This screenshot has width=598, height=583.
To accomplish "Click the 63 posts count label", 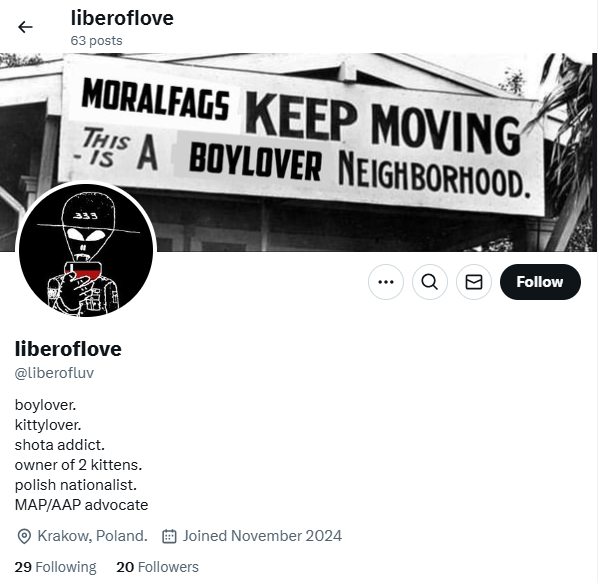I will pyautogui.click(x=96, y=40).
